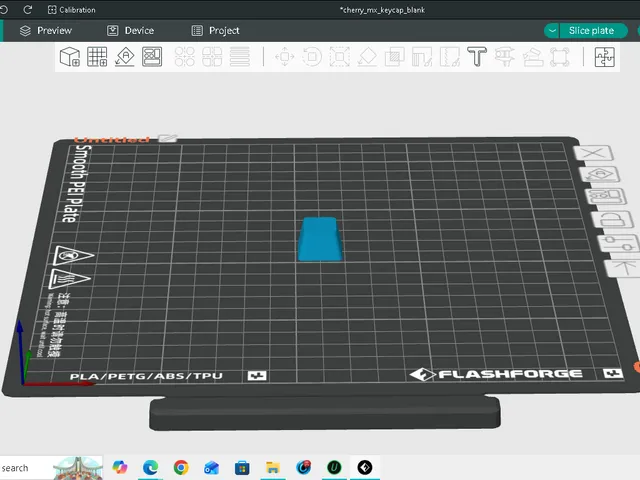The image size is (640, 480).
Task: Remove the plate with X icon
Action: 593,153
